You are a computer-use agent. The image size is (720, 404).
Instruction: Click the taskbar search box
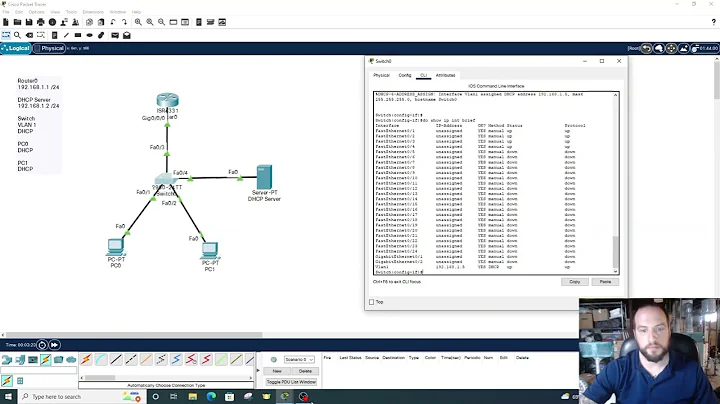tap(81, 397)
